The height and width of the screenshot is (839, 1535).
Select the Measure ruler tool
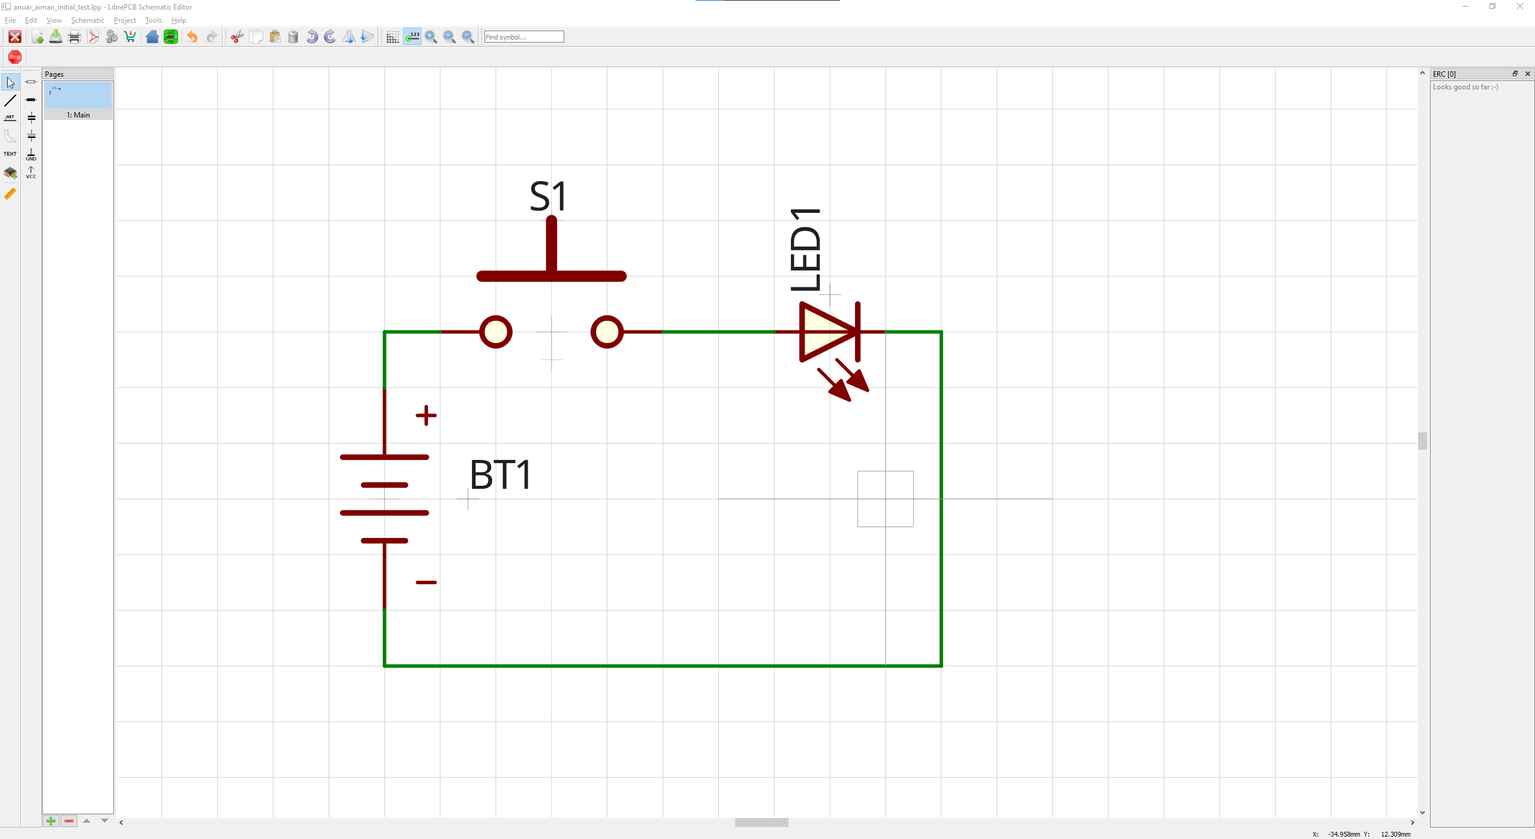(10, 194)
